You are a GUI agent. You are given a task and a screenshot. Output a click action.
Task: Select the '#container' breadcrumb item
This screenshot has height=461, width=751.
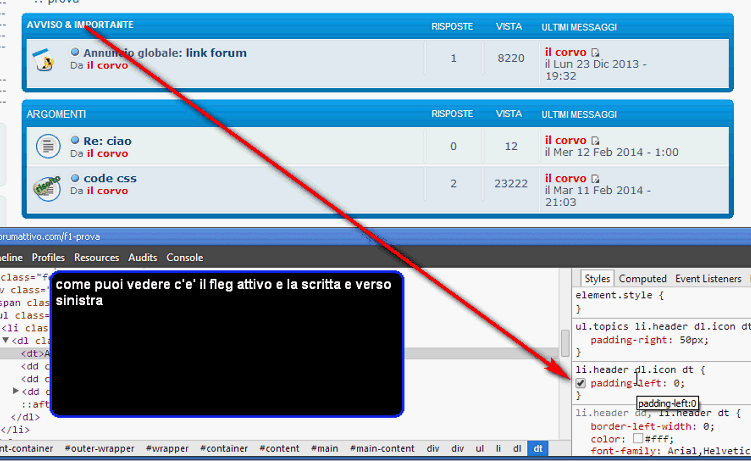(224, 449)
